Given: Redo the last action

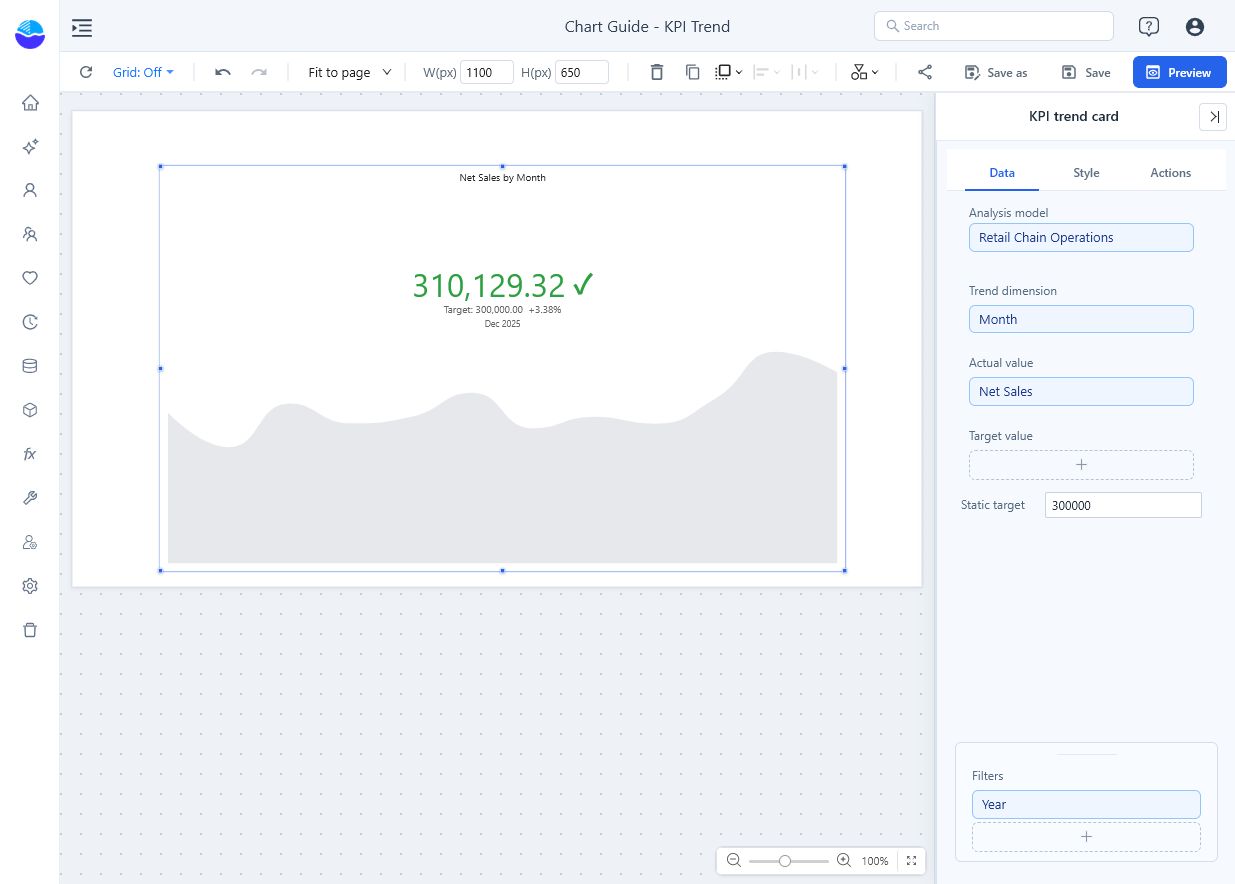Looking at the screenshot, I should click(259, 72).
